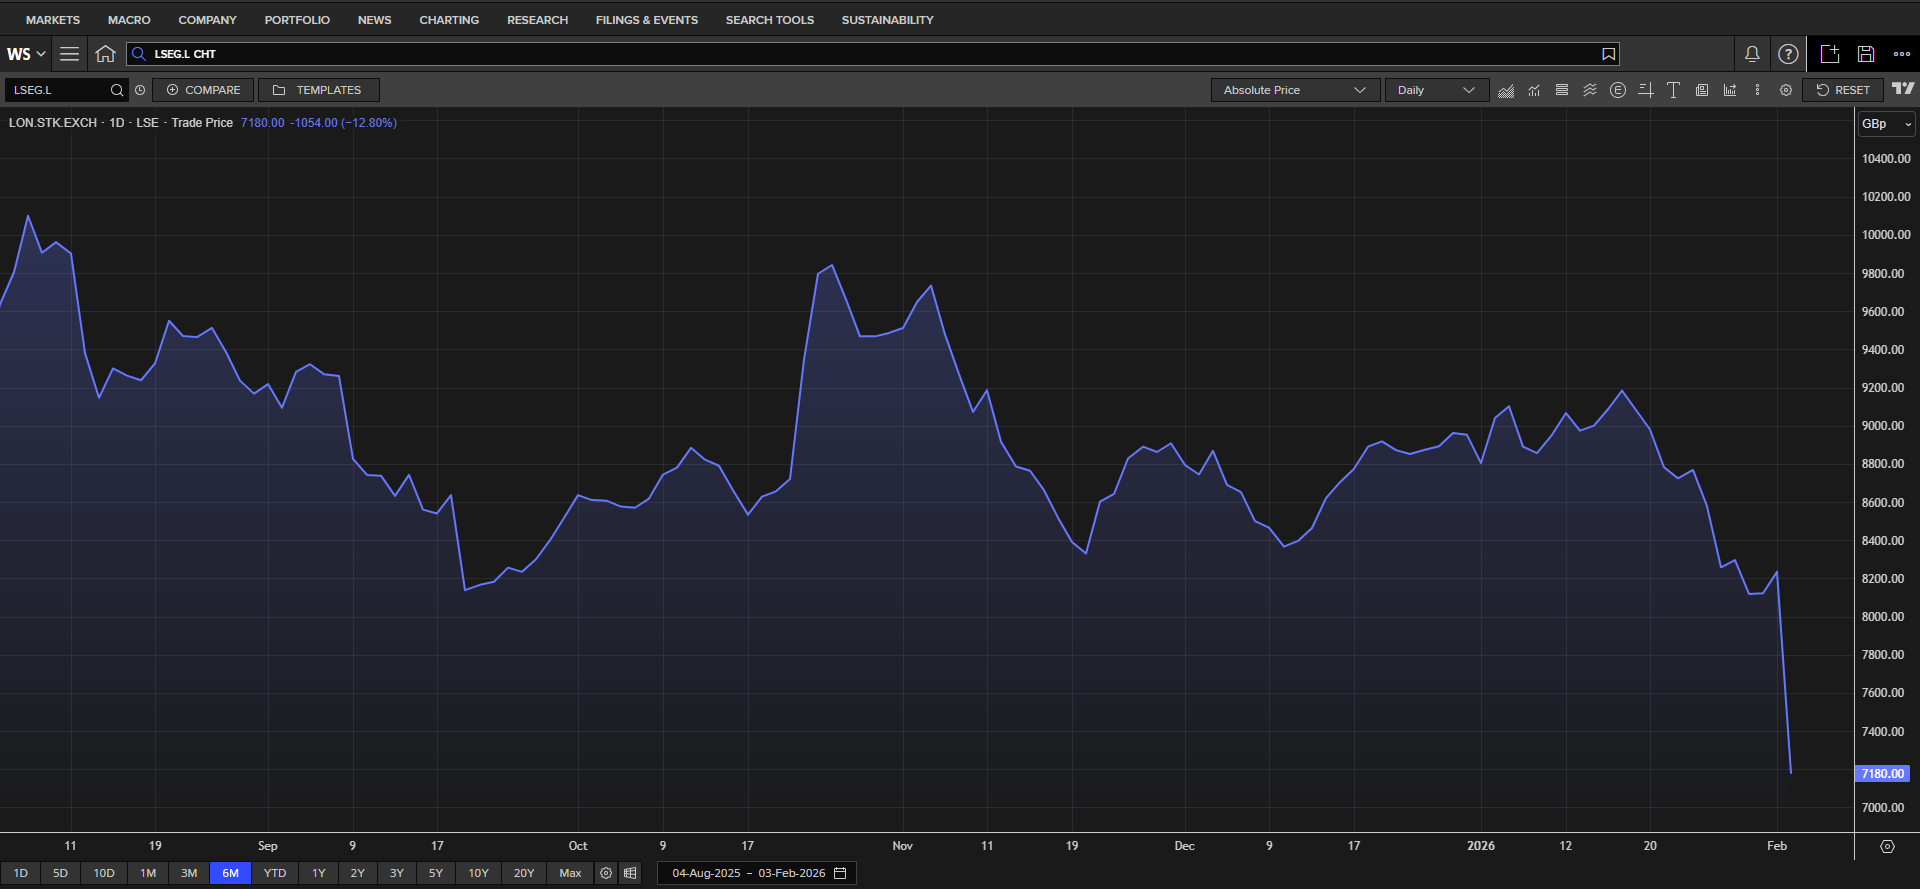Viewport: 1920px width, 889px height.
Task: Click the LSEG.L instrument search field
Action: [x=67, y=90]
